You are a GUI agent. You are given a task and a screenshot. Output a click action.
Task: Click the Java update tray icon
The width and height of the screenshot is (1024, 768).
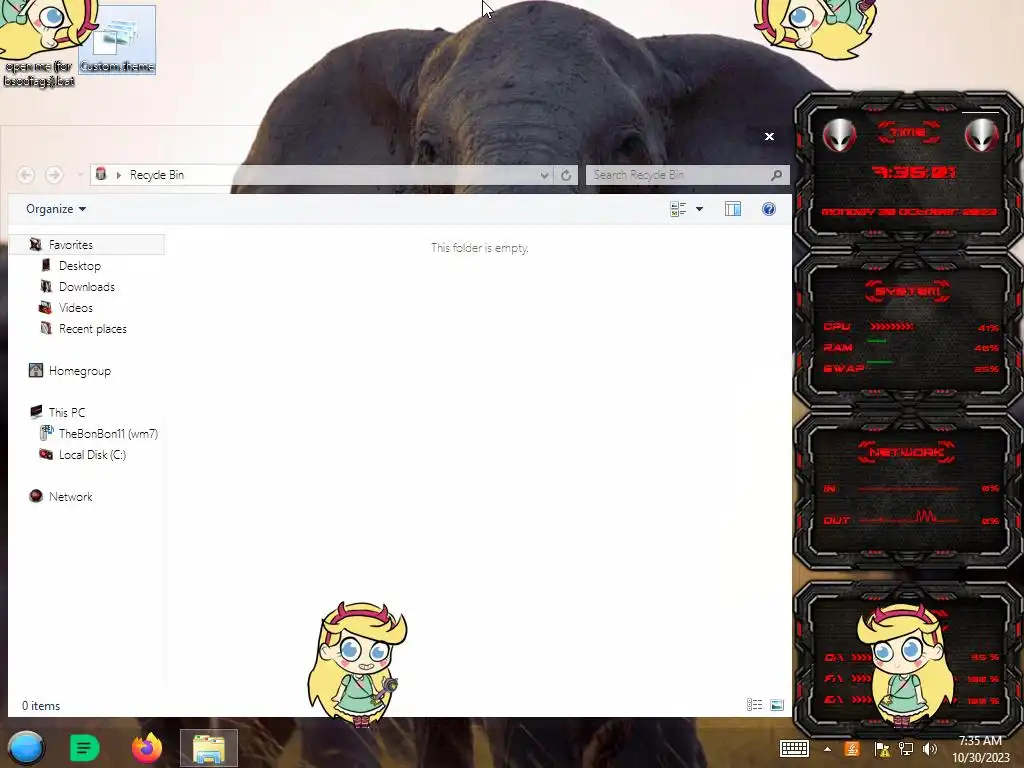[x=852, y=749]
